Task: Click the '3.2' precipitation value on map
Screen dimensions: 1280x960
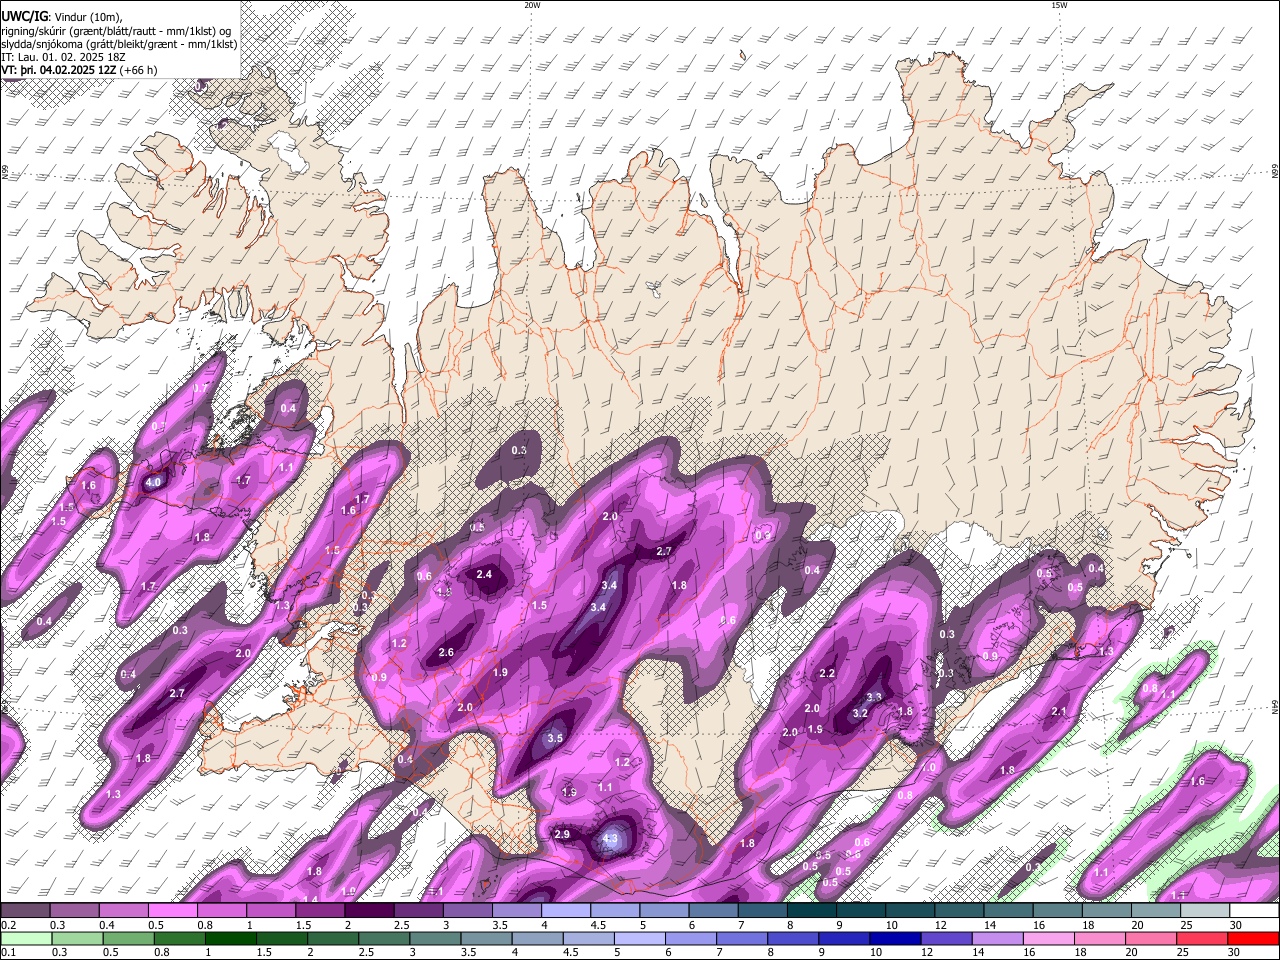Action: pyautogui.click(x=860, y=713)
